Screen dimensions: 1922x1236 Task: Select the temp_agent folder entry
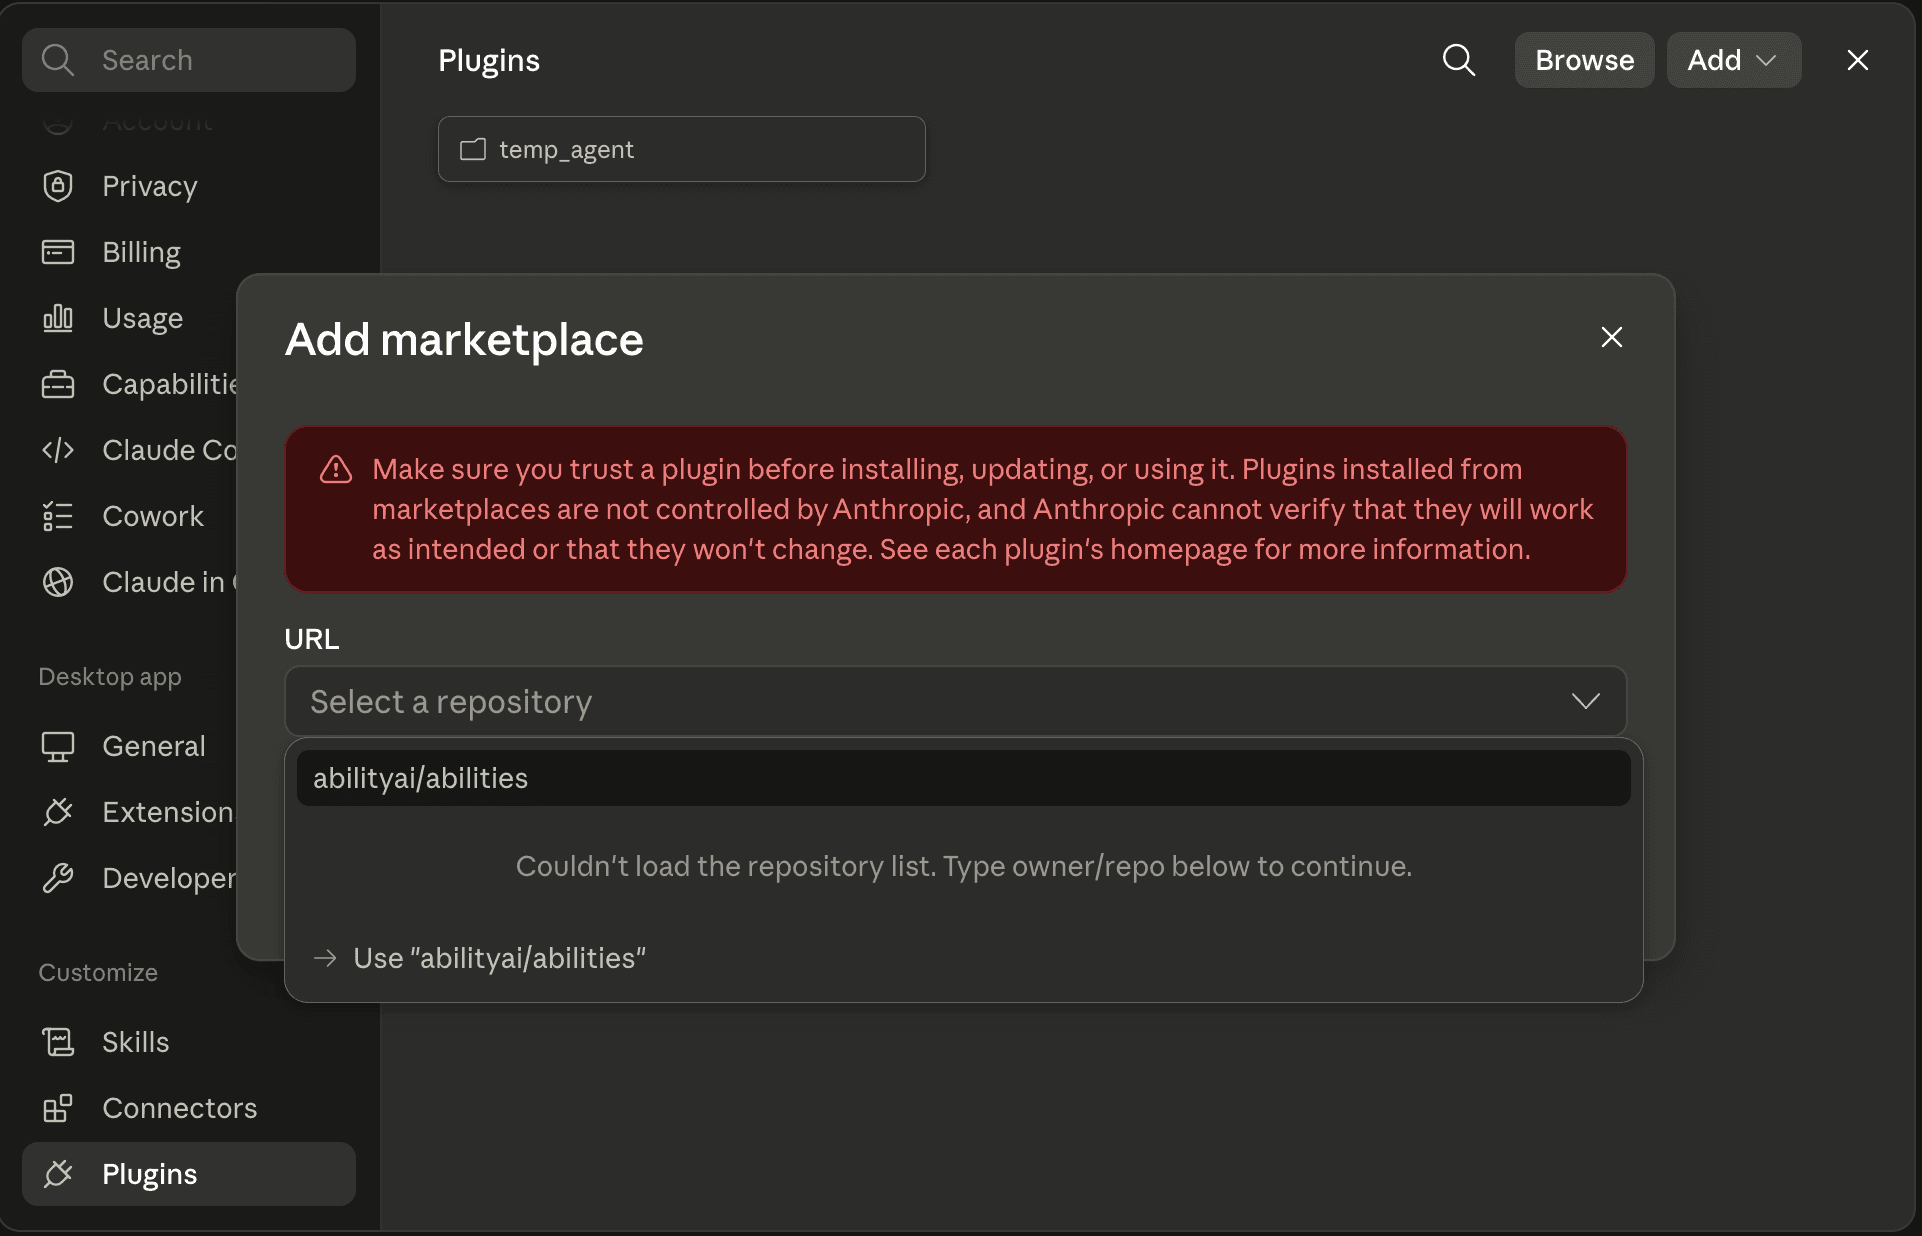[682, 149]
